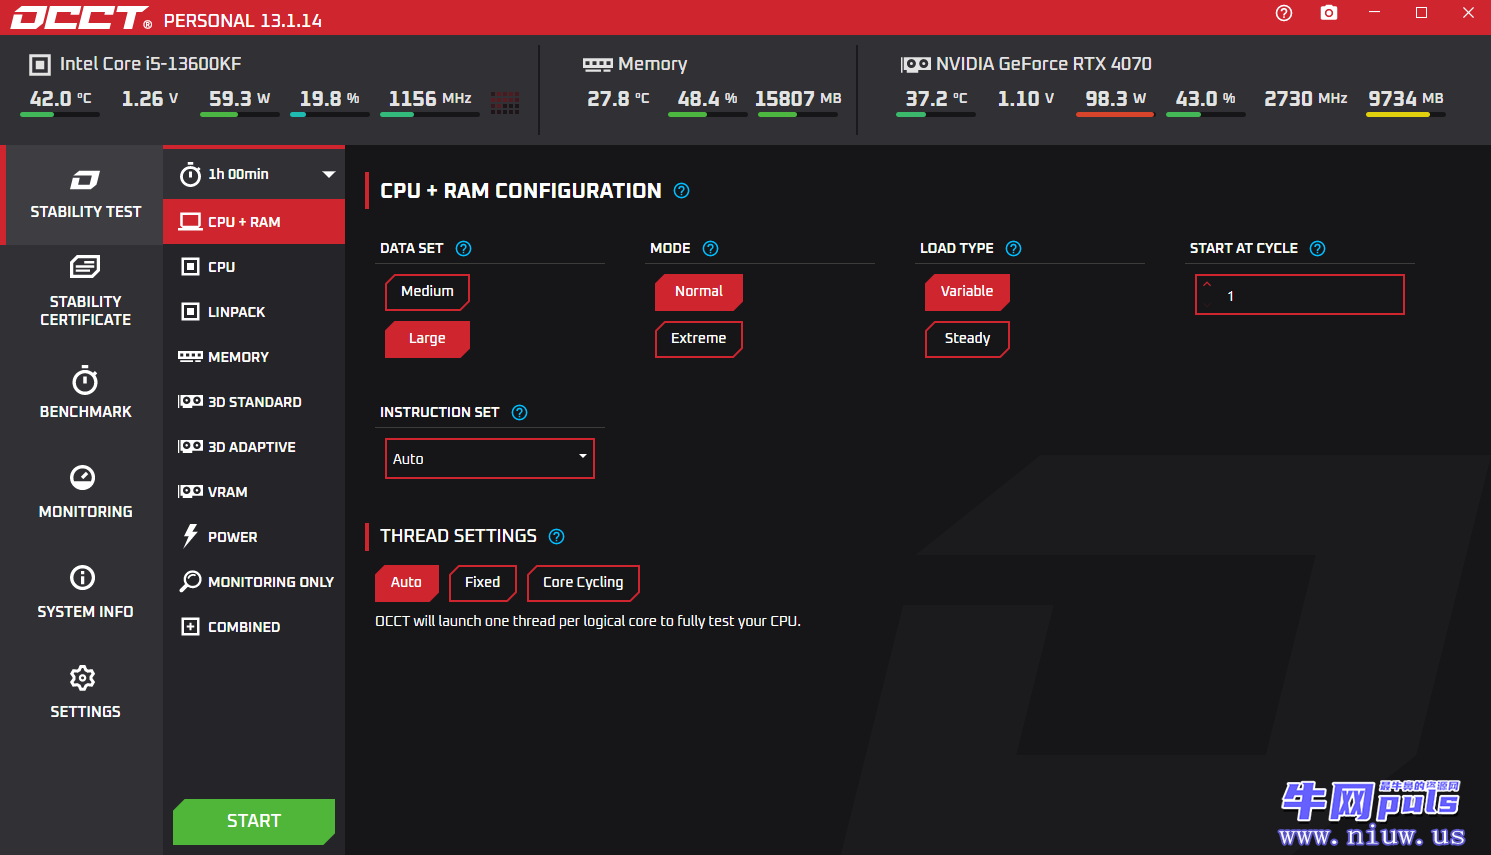This screenshot has width=1491, height=855.
Task: Select the 3D ADAPTIVE test
Action: [254, 447]
